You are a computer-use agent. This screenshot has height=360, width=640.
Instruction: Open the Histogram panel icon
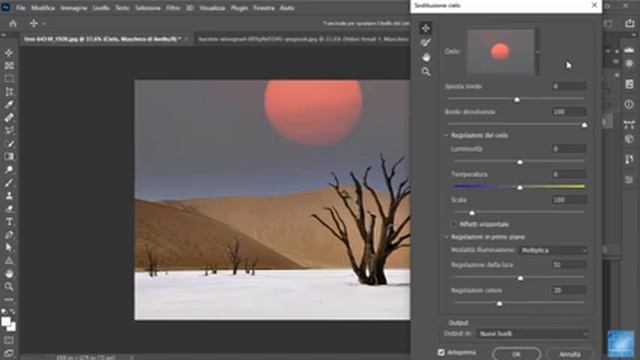(629, 50)
